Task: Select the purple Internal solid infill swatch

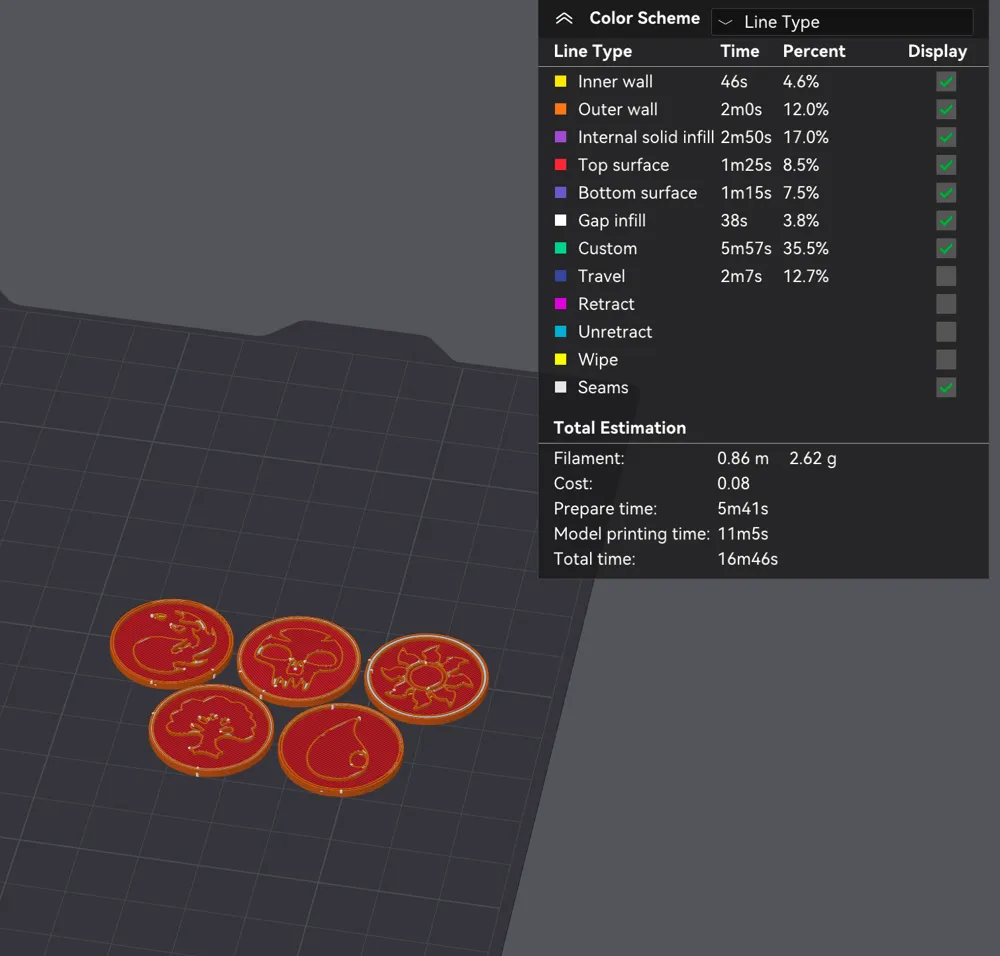Action: pyautogui.click(x=561, y=138)
